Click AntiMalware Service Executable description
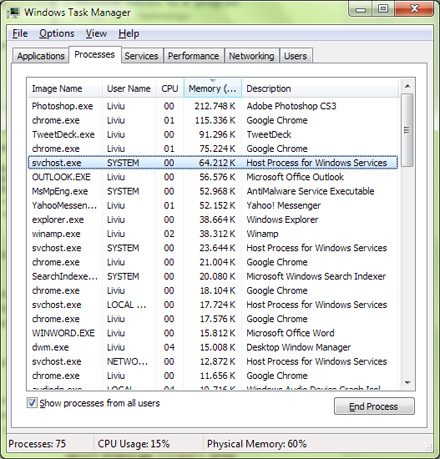Screen dimensions: 440x459 pos(310,191)
